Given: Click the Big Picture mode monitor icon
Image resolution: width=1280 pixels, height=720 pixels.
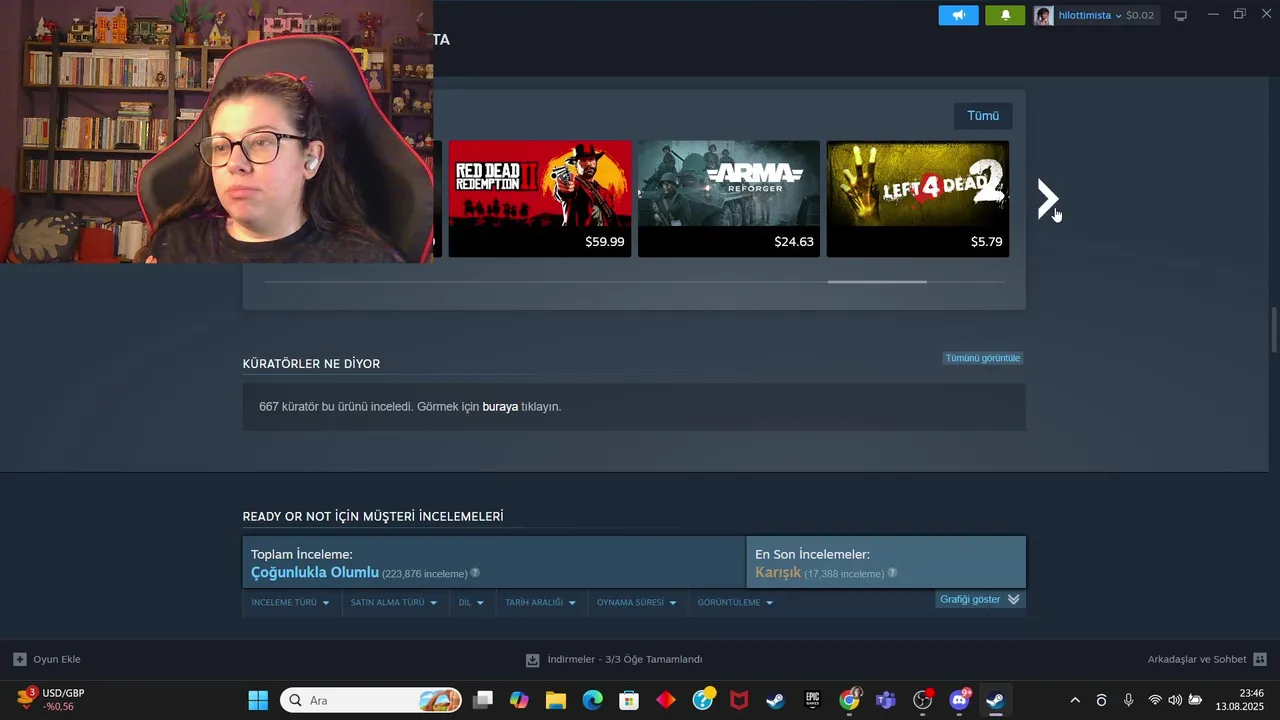Looking at the screenshot, I should pyautogui.click(x=1180, y=15).
